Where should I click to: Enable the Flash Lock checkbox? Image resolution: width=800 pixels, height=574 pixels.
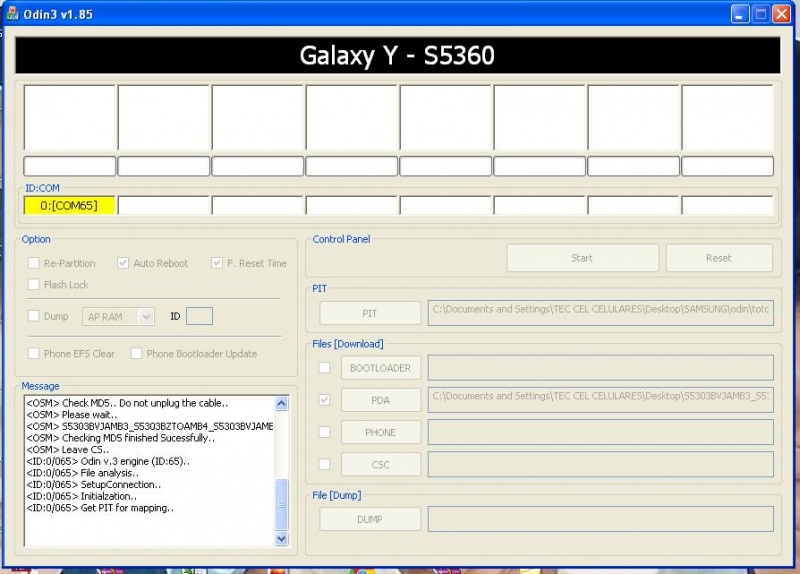coord(34,284)
